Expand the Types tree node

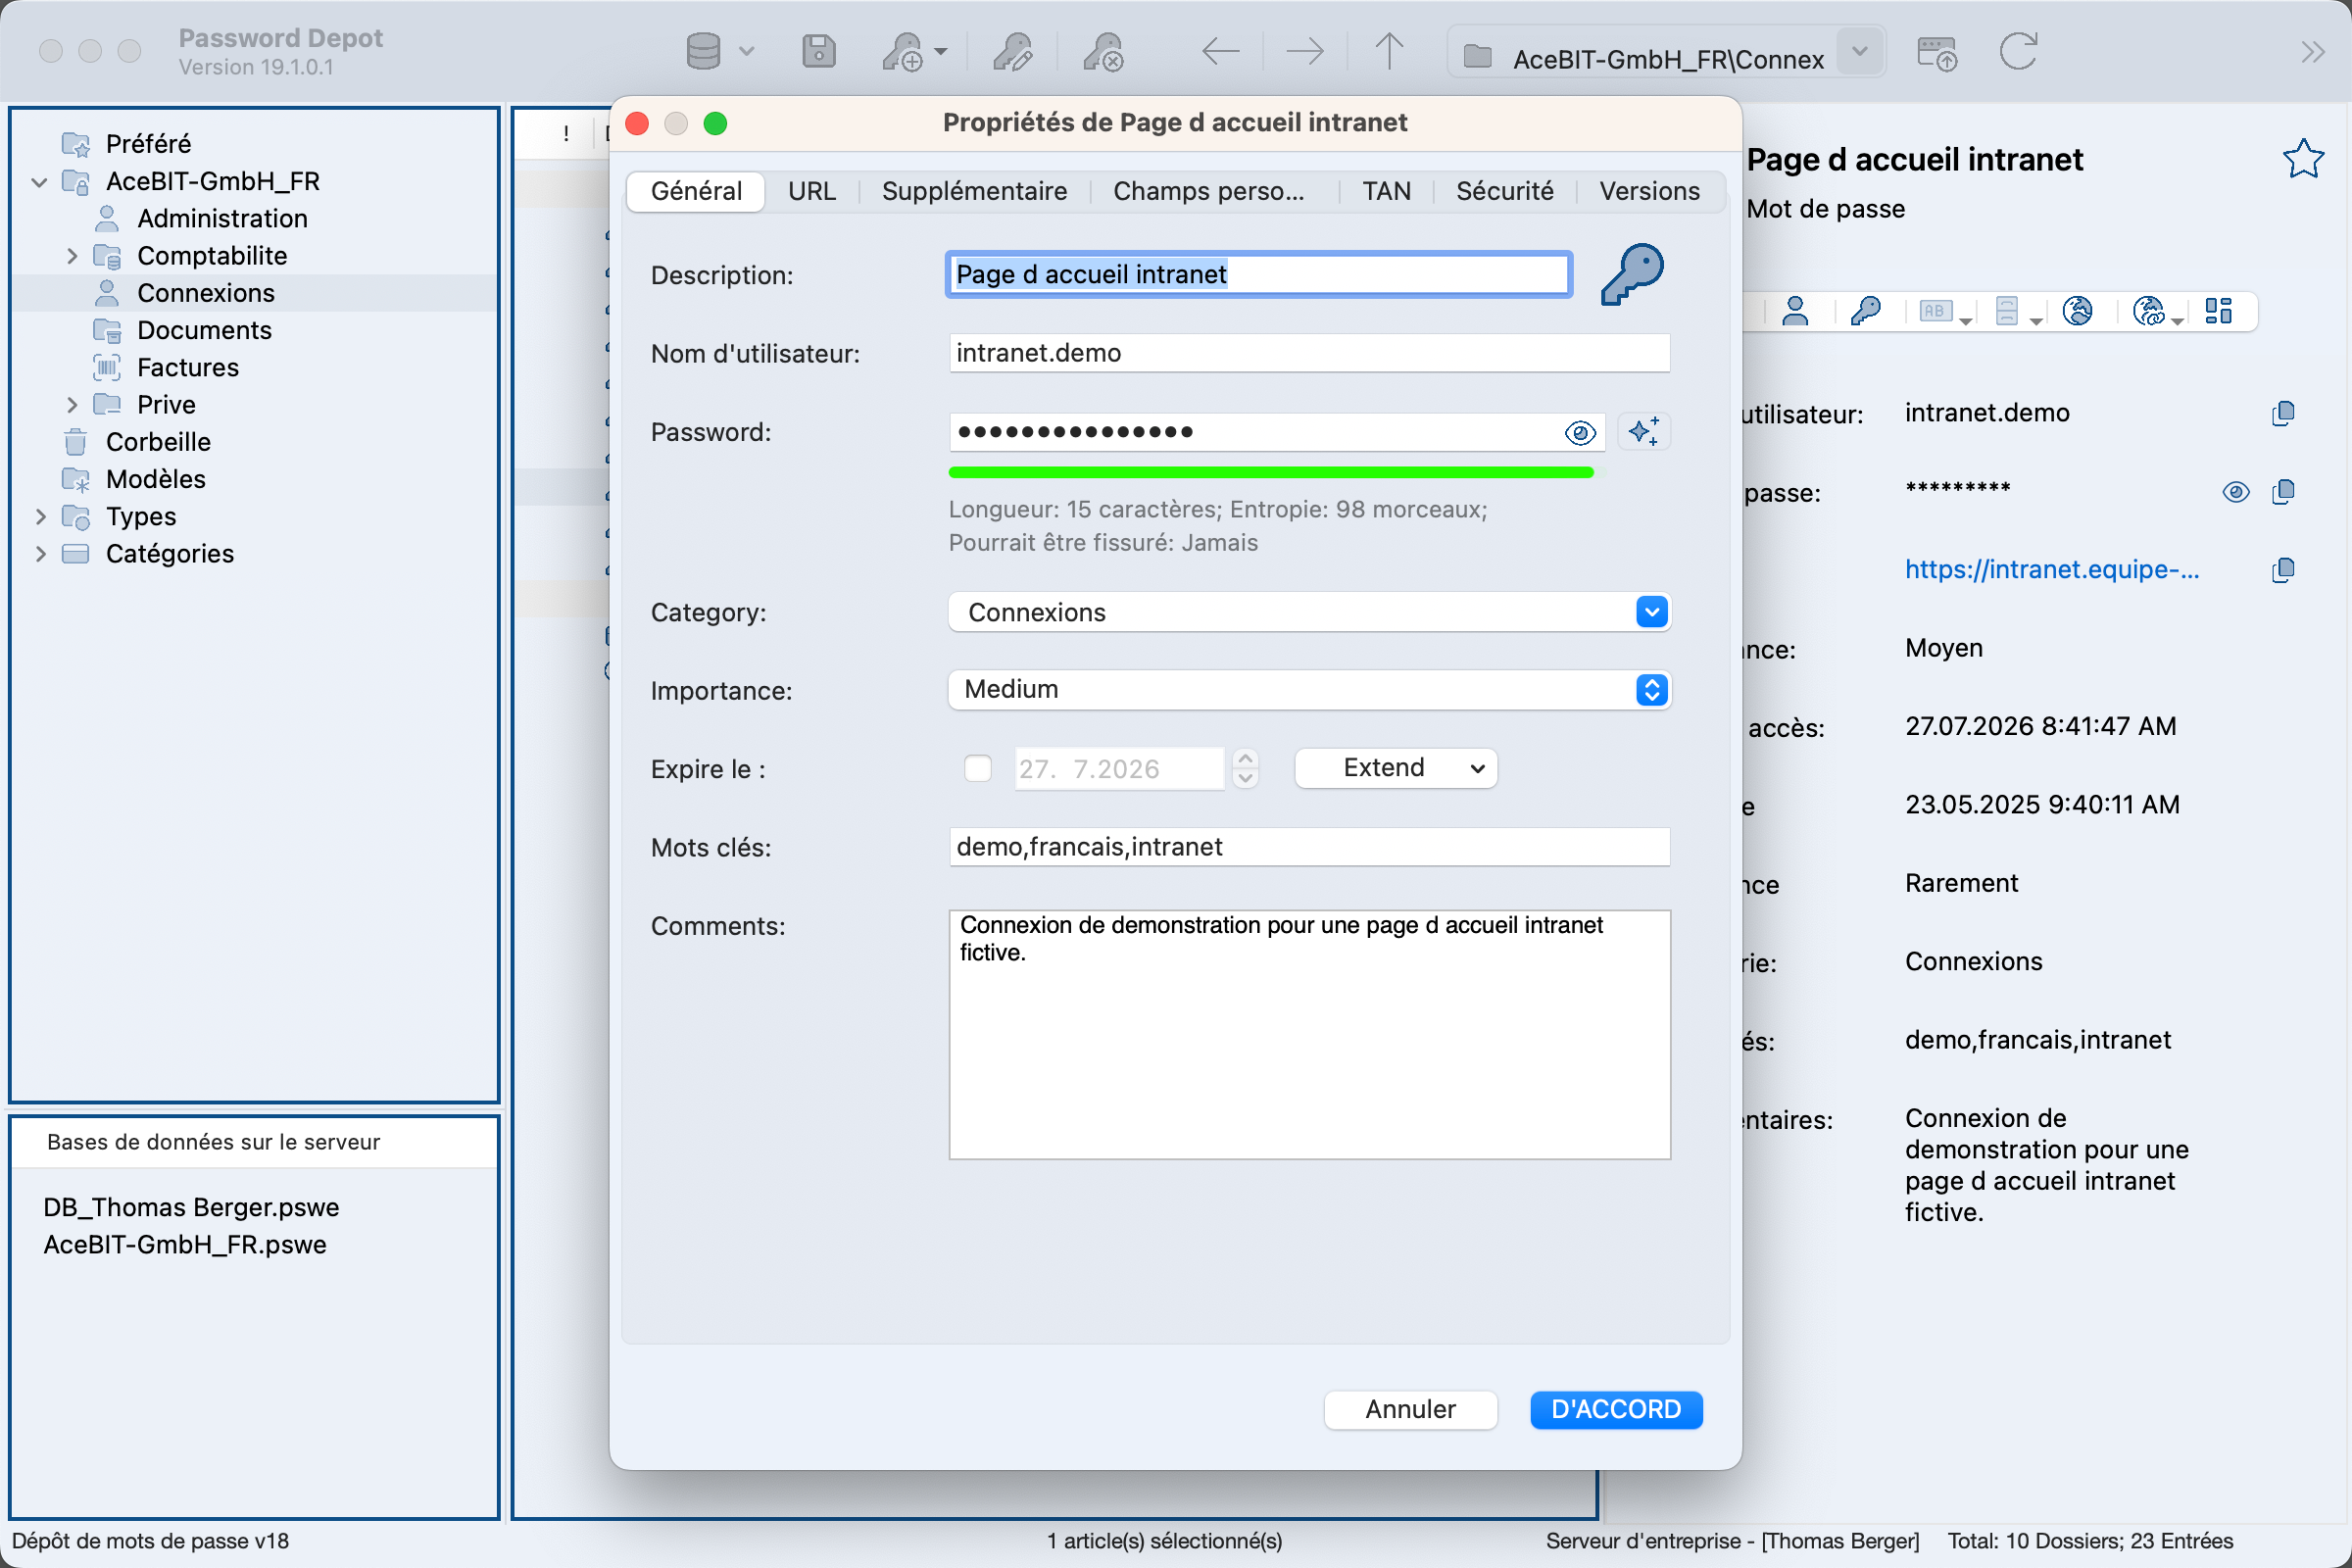[x=40, y=517]
